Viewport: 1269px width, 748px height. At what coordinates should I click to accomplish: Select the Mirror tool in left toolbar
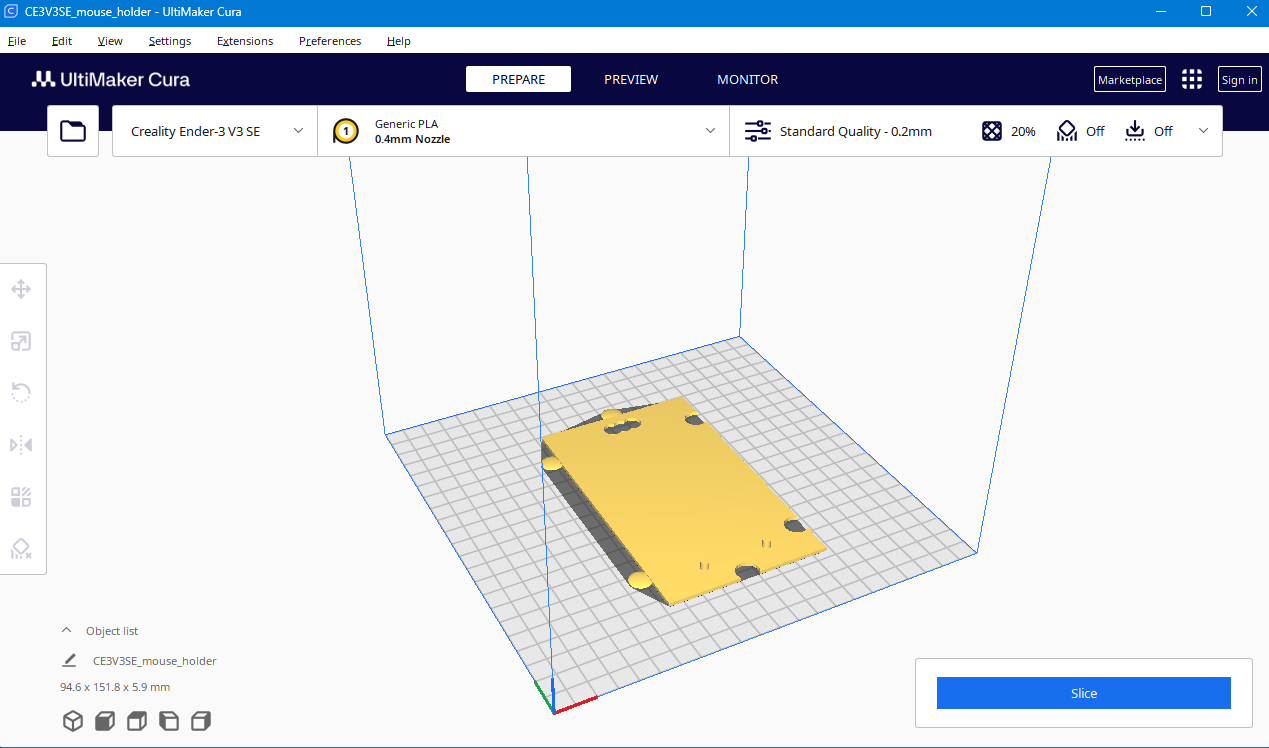point(21,444)
